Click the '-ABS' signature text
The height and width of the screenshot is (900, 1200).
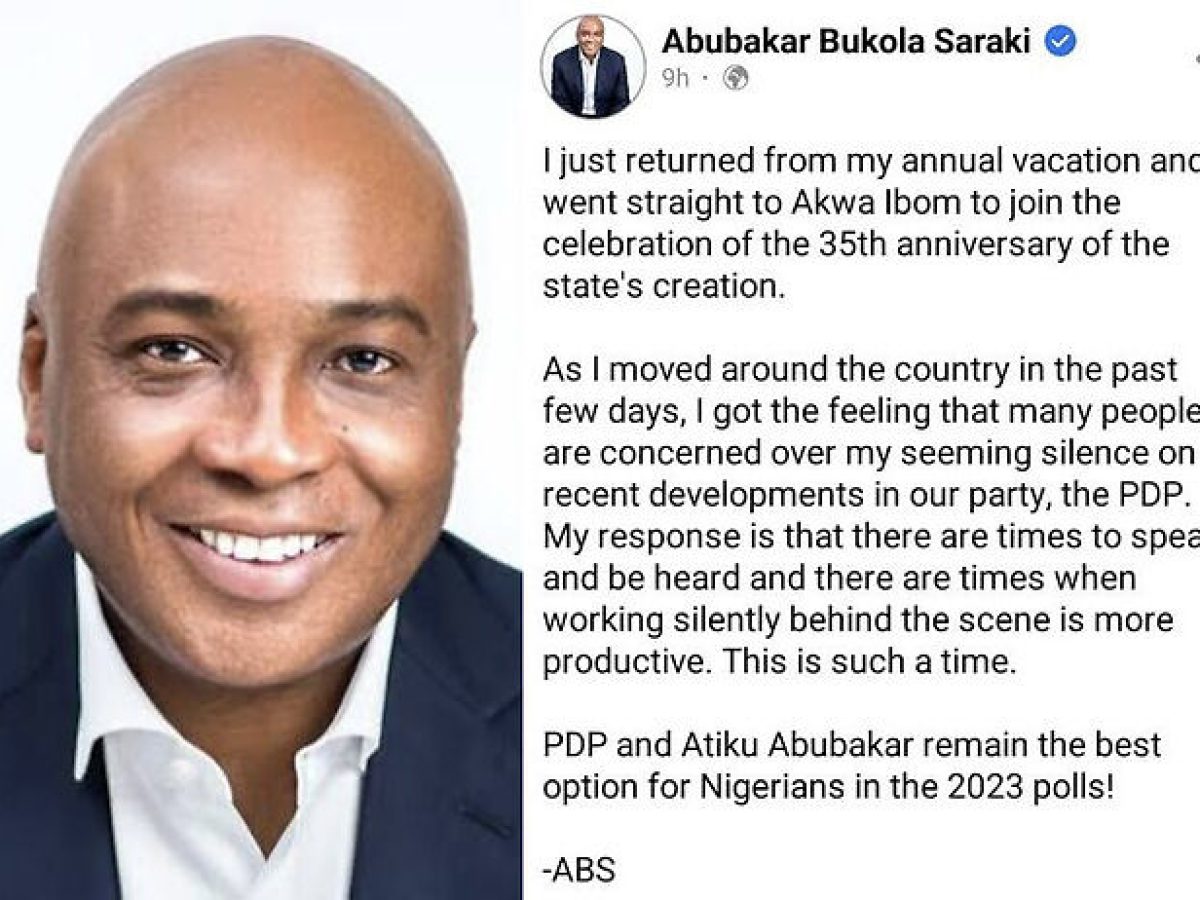[x=579, y=871]
